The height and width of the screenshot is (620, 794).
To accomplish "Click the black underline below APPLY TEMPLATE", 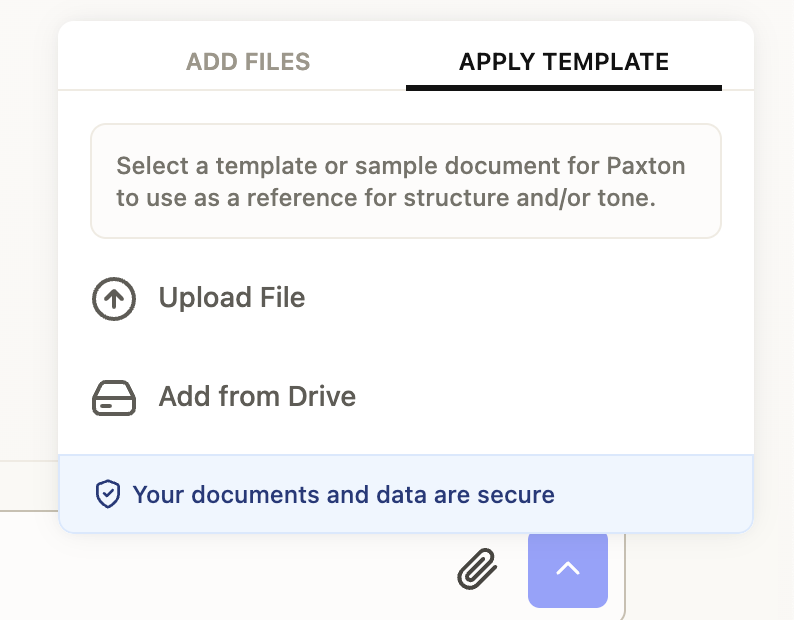I will (x=563, y=88).
